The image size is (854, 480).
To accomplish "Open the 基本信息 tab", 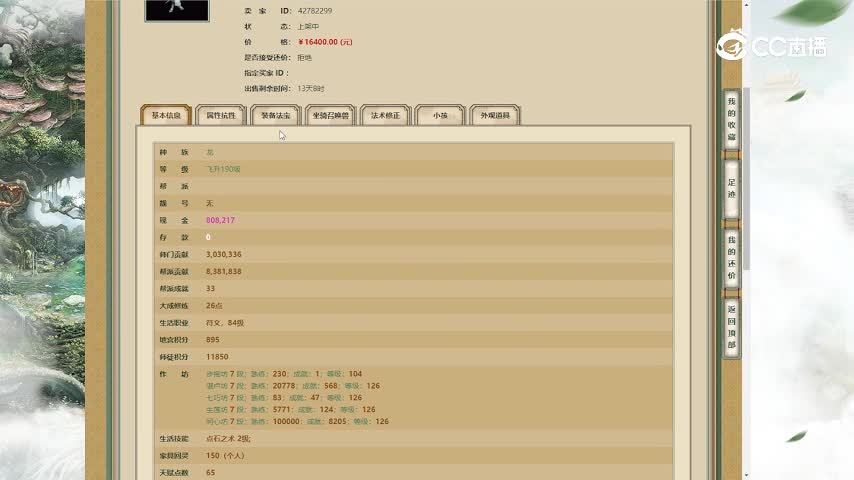I will 166,116.
